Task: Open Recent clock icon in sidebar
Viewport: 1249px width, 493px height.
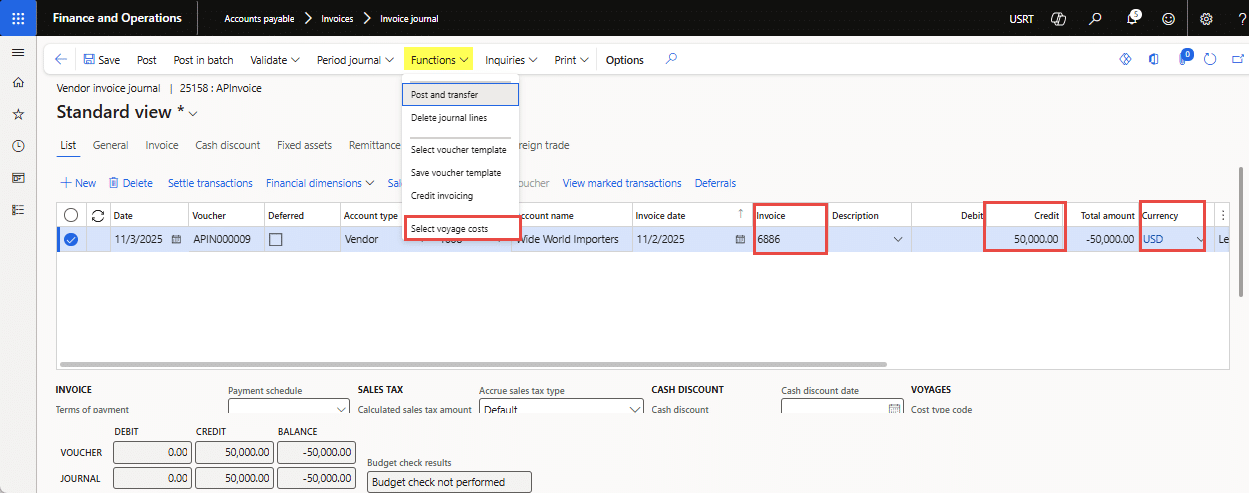Action: pyautogui.click(x=18, y=146)
